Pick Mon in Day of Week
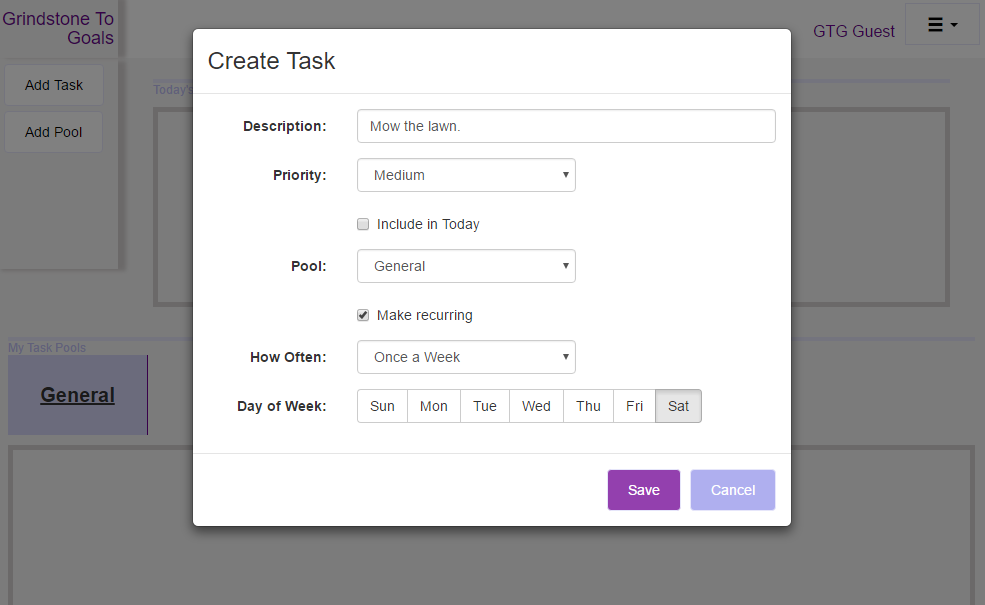 [x=434, y=406]
